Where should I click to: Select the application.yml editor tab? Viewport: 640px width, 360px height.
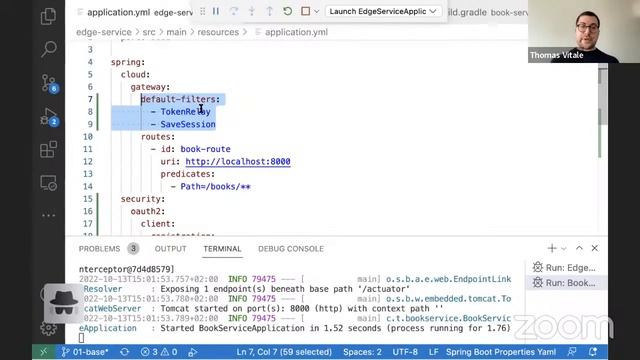(135, 12)
